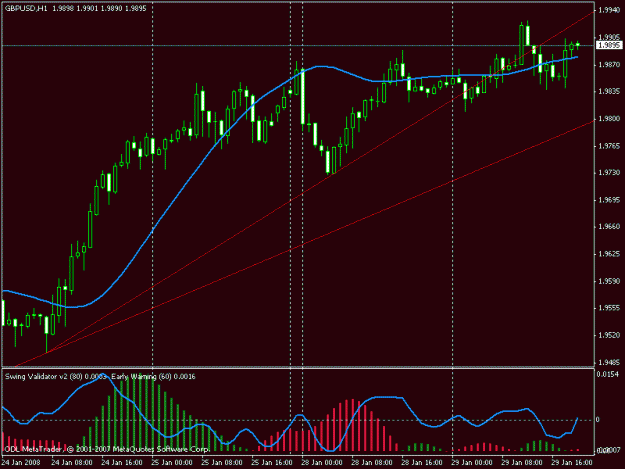This screenshot has width=625, height=469.
Task: Click the 1.9625 price axis label
Action: (609, 254)
